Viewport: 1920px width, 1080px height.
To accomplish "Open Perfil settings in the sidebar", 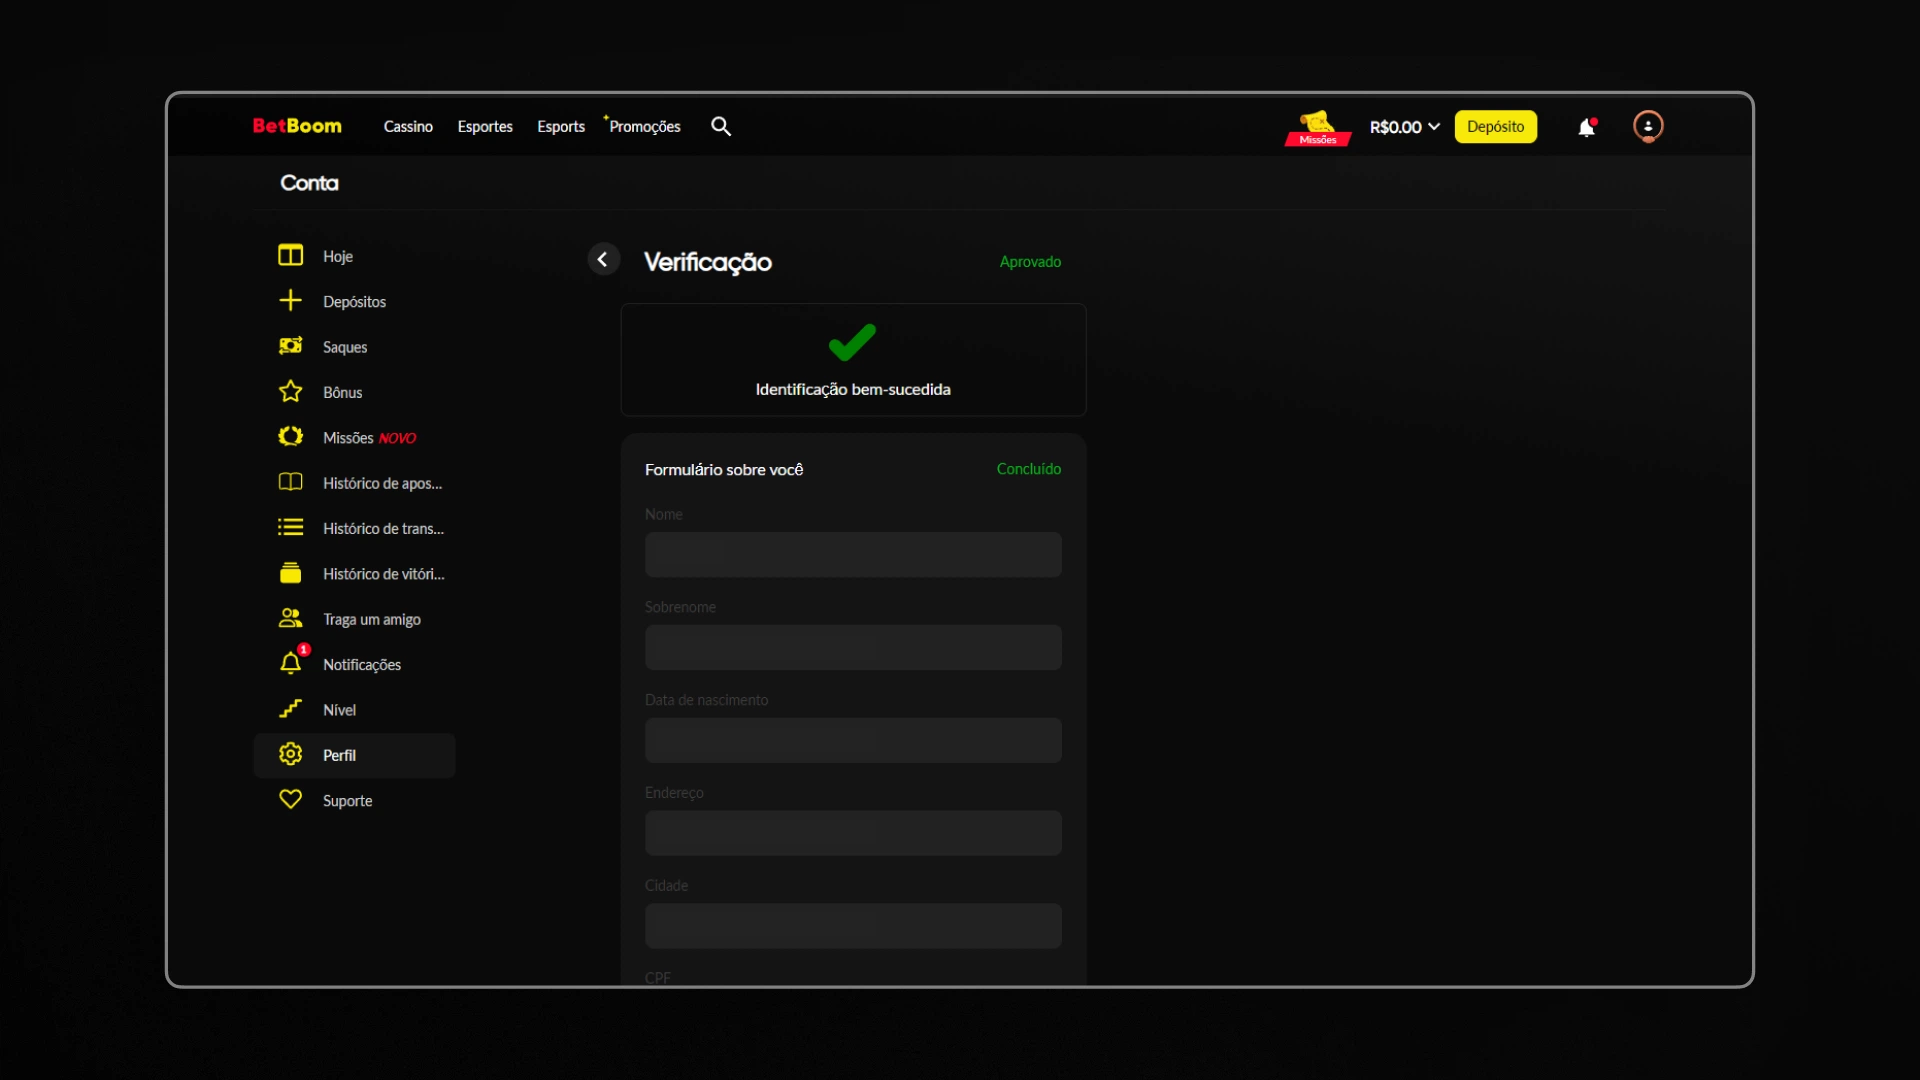I will click(340, 755).
